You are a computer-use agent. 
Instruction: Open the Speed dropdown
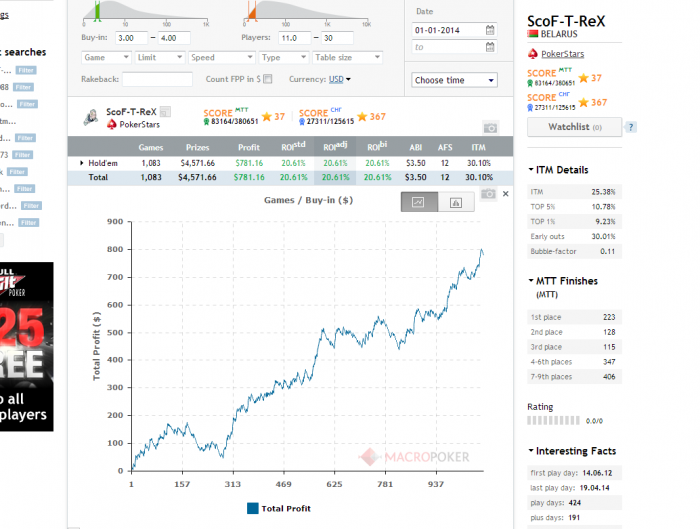(x=221, y=58)
